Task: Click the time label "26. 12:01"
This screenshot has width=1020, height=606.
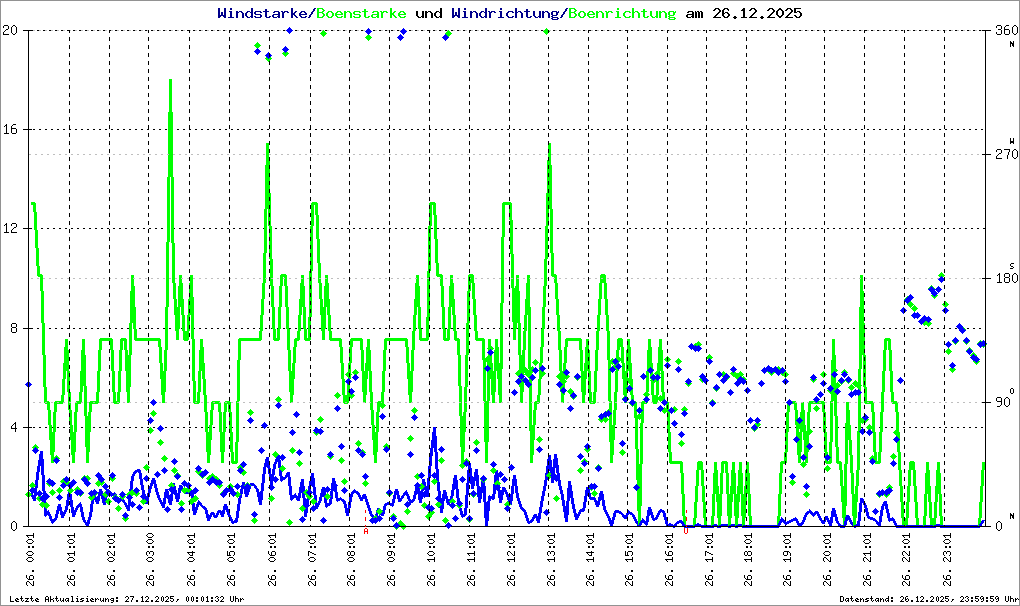Action: click(x=511, y=560)
